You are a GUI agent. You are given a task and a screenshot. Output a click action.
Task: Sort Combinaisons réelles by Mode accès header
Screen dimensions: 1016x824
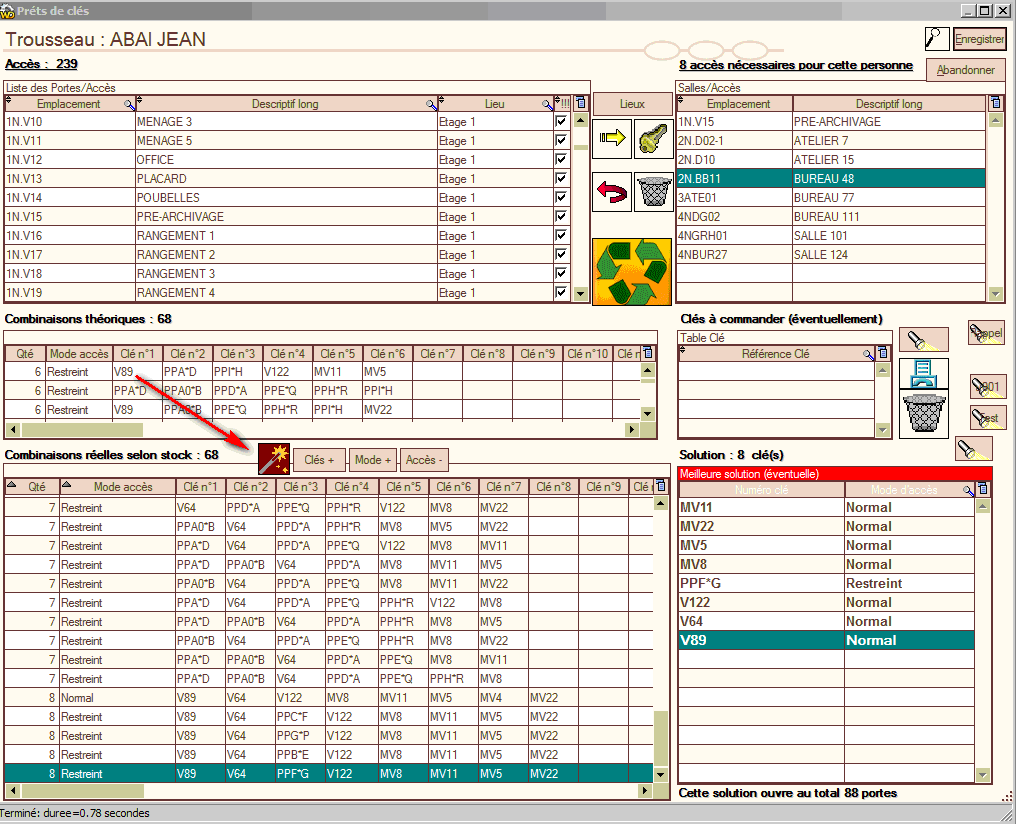[118, 486]
